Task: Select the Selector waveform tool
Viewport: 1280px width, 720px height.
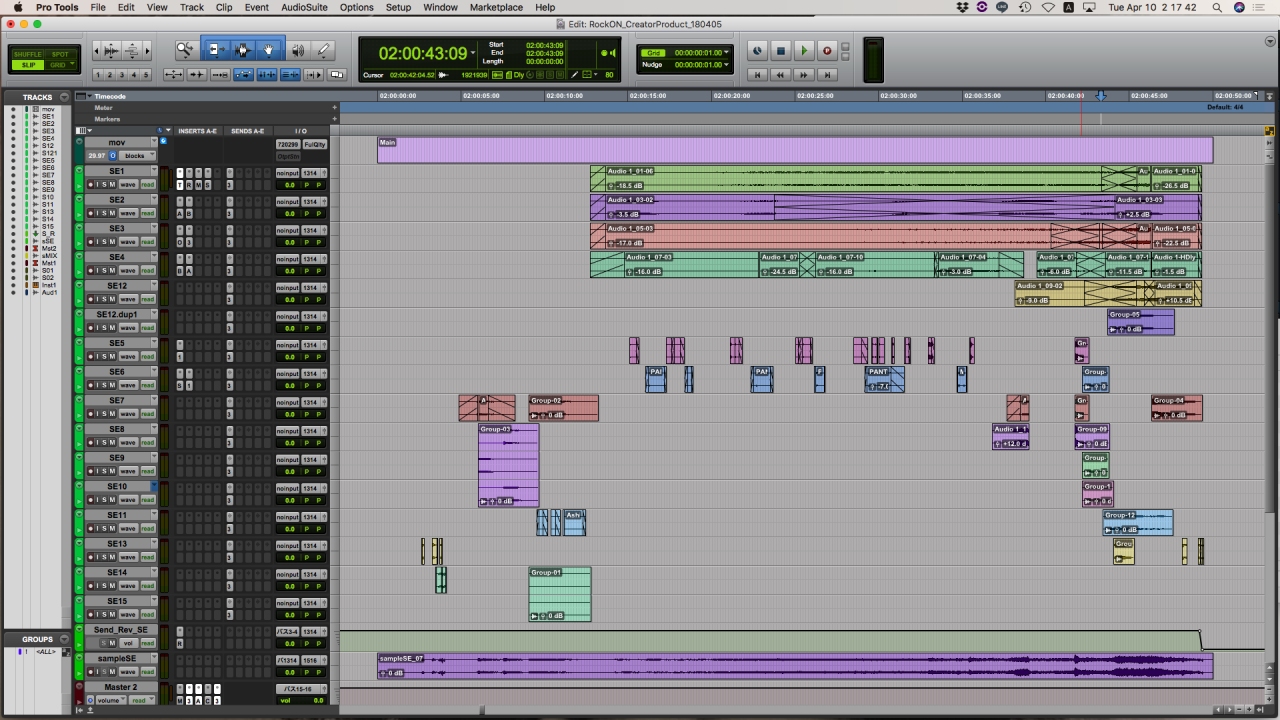Action: coord(242,50)
